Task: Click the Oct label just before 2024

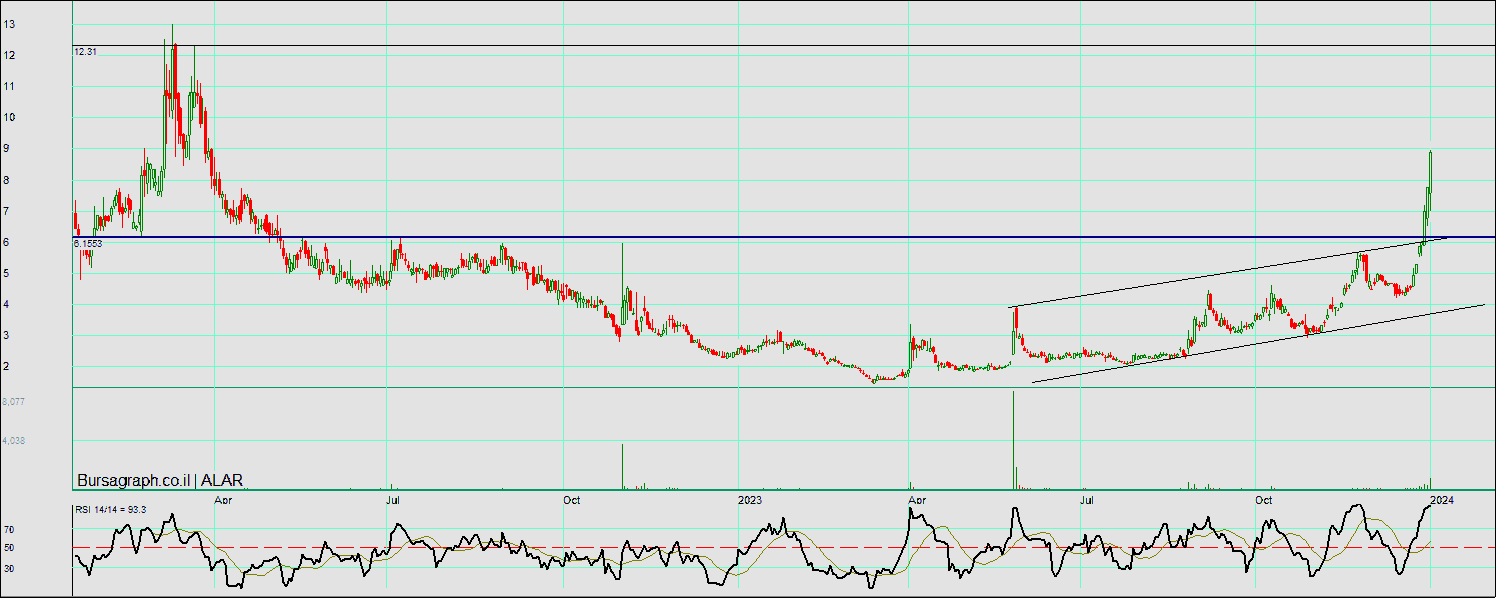Action: pyautogui.click(x=1263, y=498)
